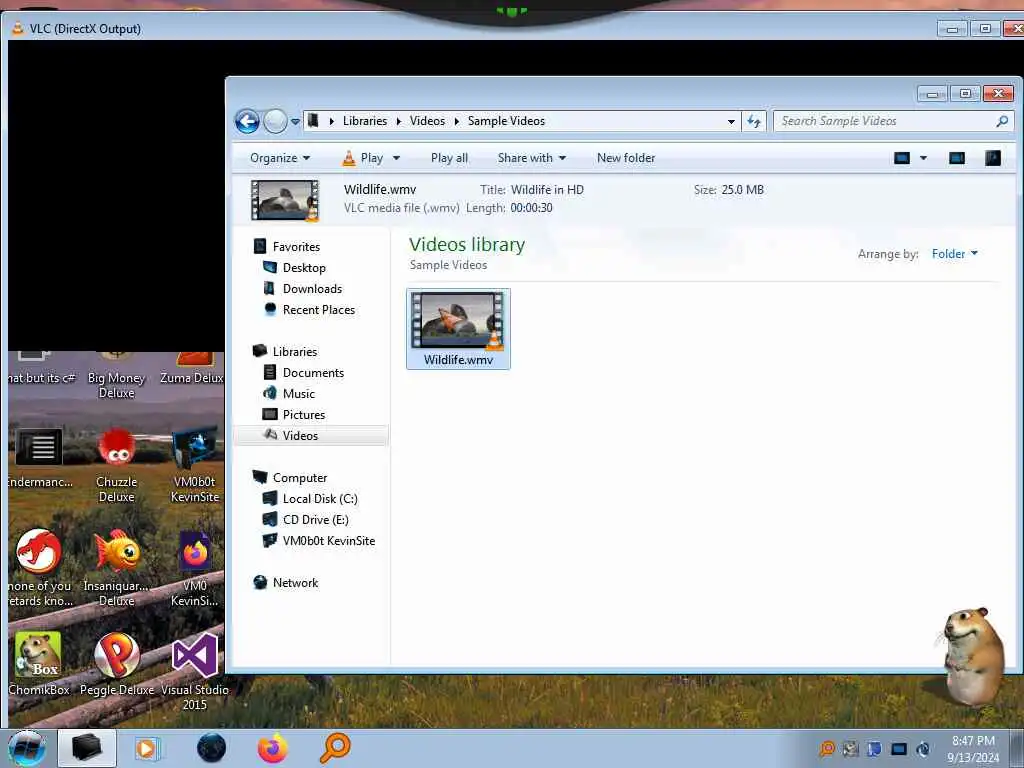Open the Organize menu
This screenshot has width=1024, height=768.
tap(280, 158)
